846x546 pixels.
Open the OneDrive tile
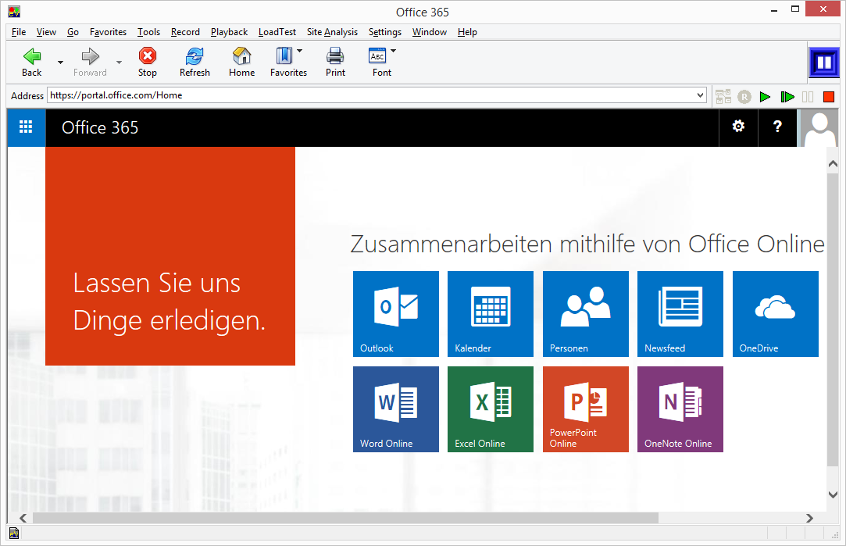click(x=776, y=314)
